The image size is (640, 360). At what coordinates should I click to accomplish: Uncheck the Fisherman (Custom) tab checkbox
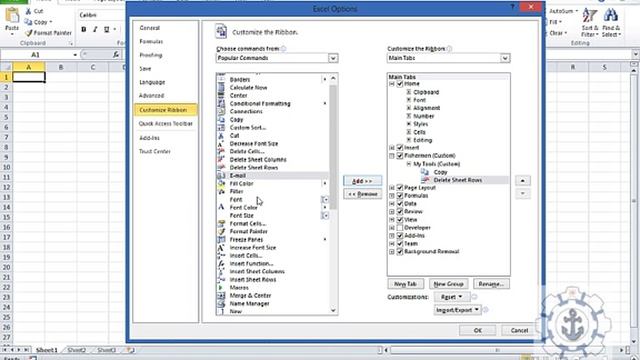[400, 156]
